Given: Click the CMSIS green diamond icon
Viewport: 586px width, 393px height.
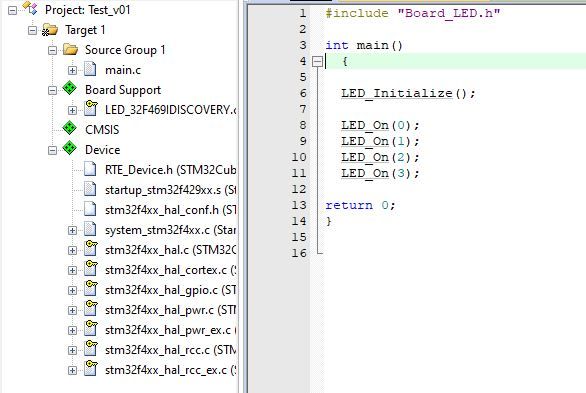Looking at the screenshot, I should point(70,128).
